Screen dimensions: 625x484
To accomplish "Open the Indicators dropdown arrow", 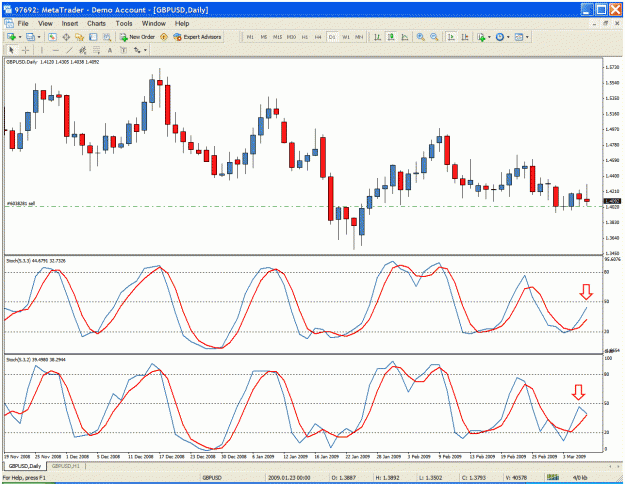I will pyautogui.click(x=489, y=37).
